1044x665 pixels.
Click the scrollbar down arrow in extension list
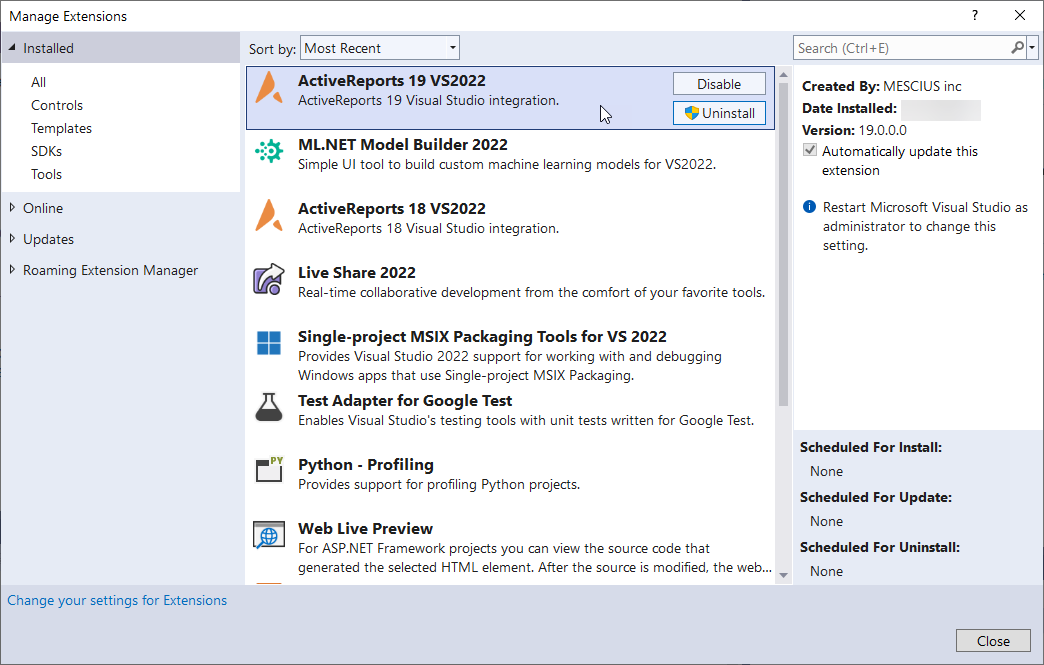(x=783, y=575)
